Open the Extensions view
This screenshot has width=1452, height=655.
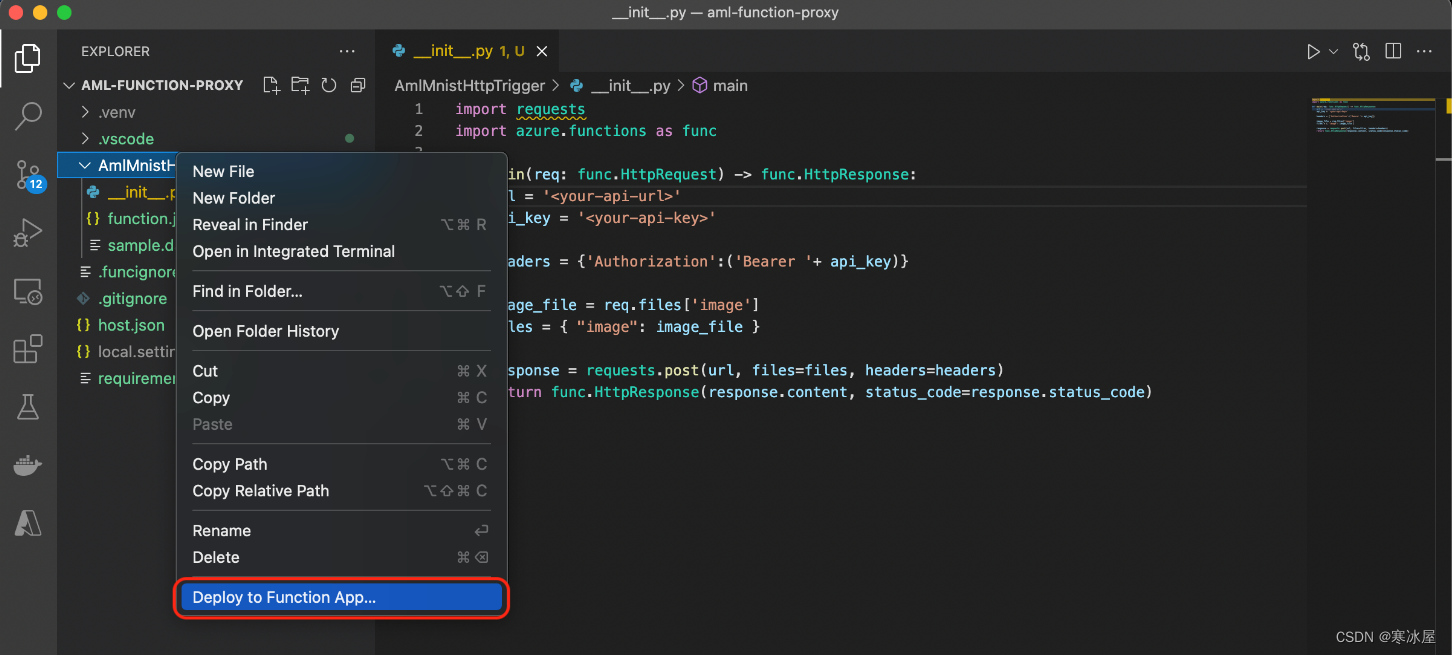(28, 349)
